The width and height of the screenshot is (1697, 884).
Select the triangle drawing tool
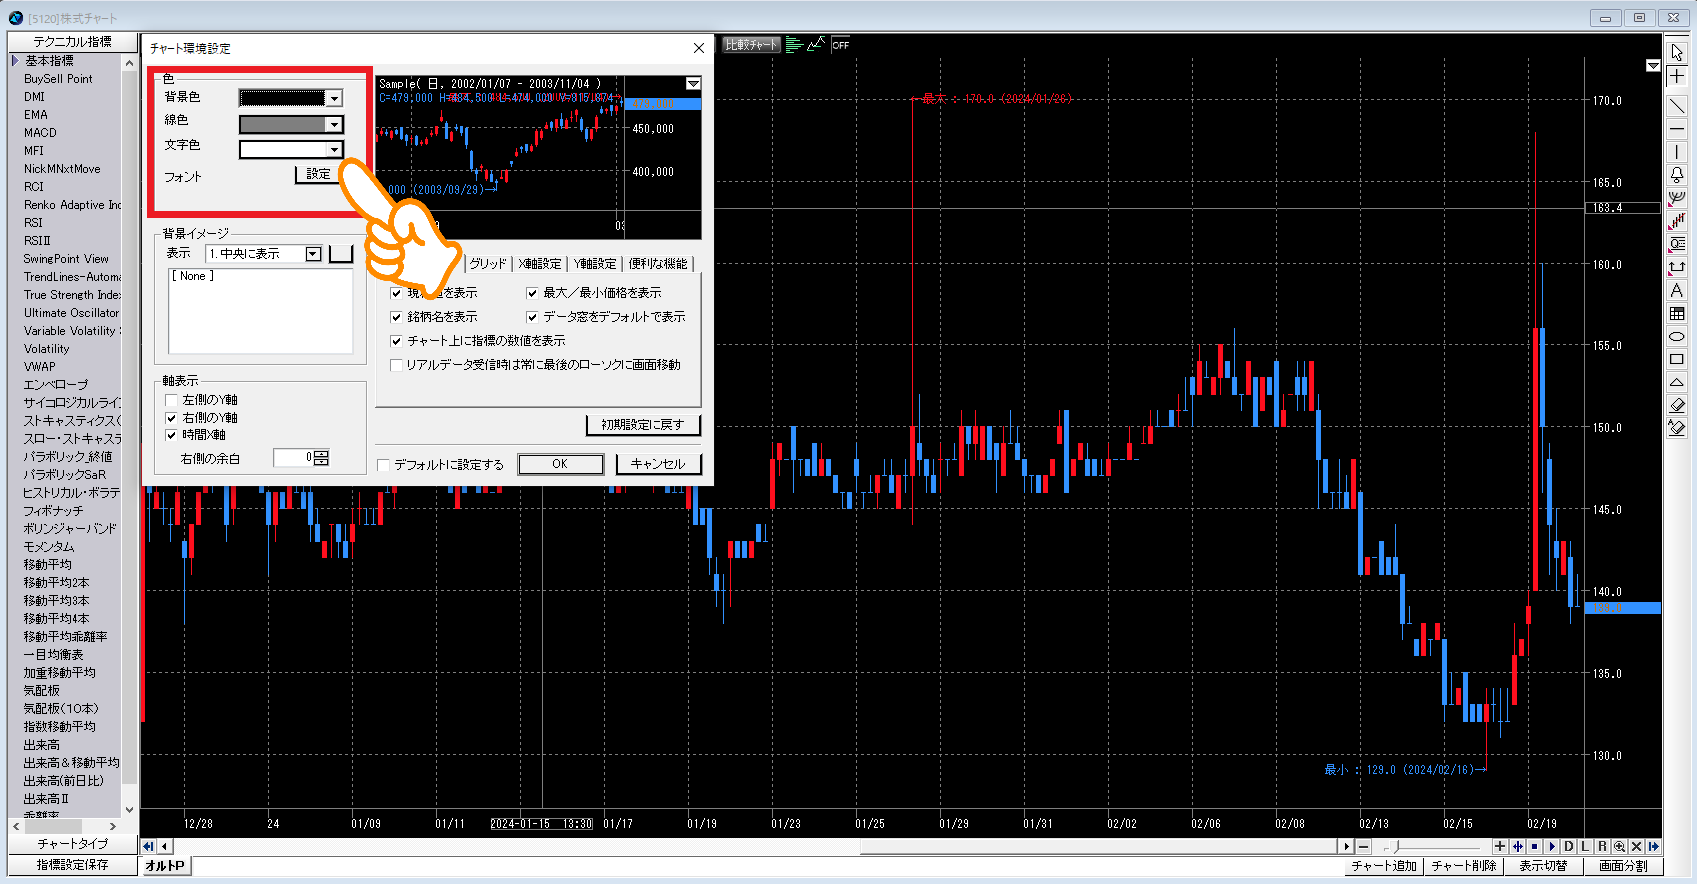[x=1677, y=382]
